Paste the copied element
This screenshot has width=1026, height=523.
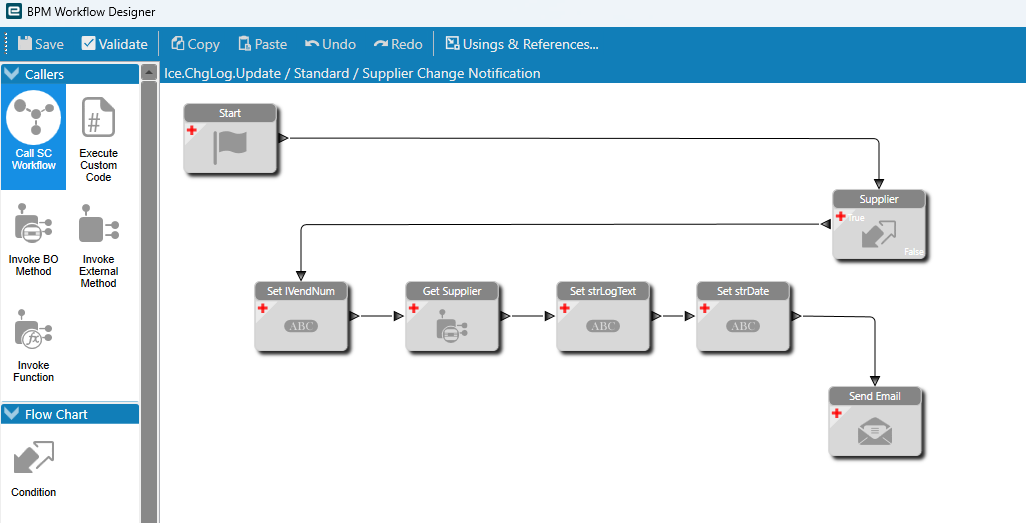[262, 44]
